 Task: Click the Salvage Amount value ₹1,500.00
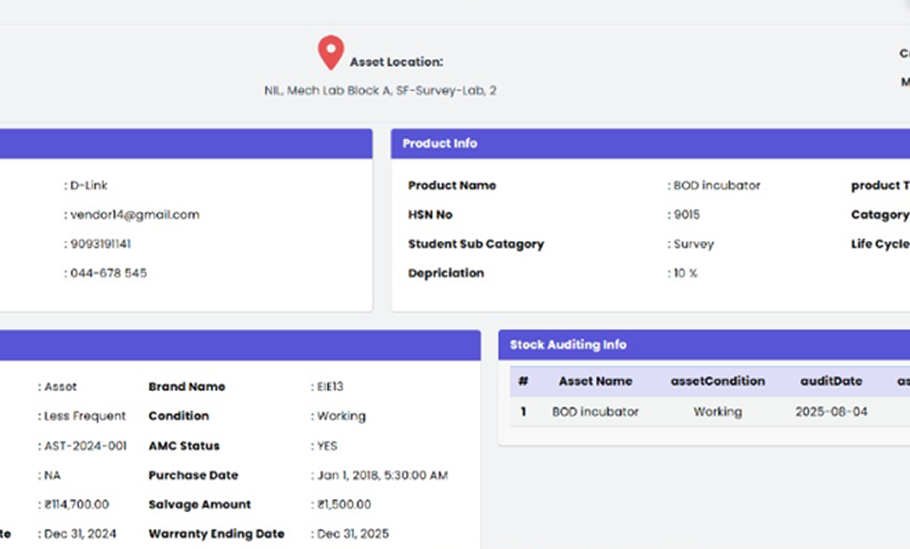coord(344,505)
